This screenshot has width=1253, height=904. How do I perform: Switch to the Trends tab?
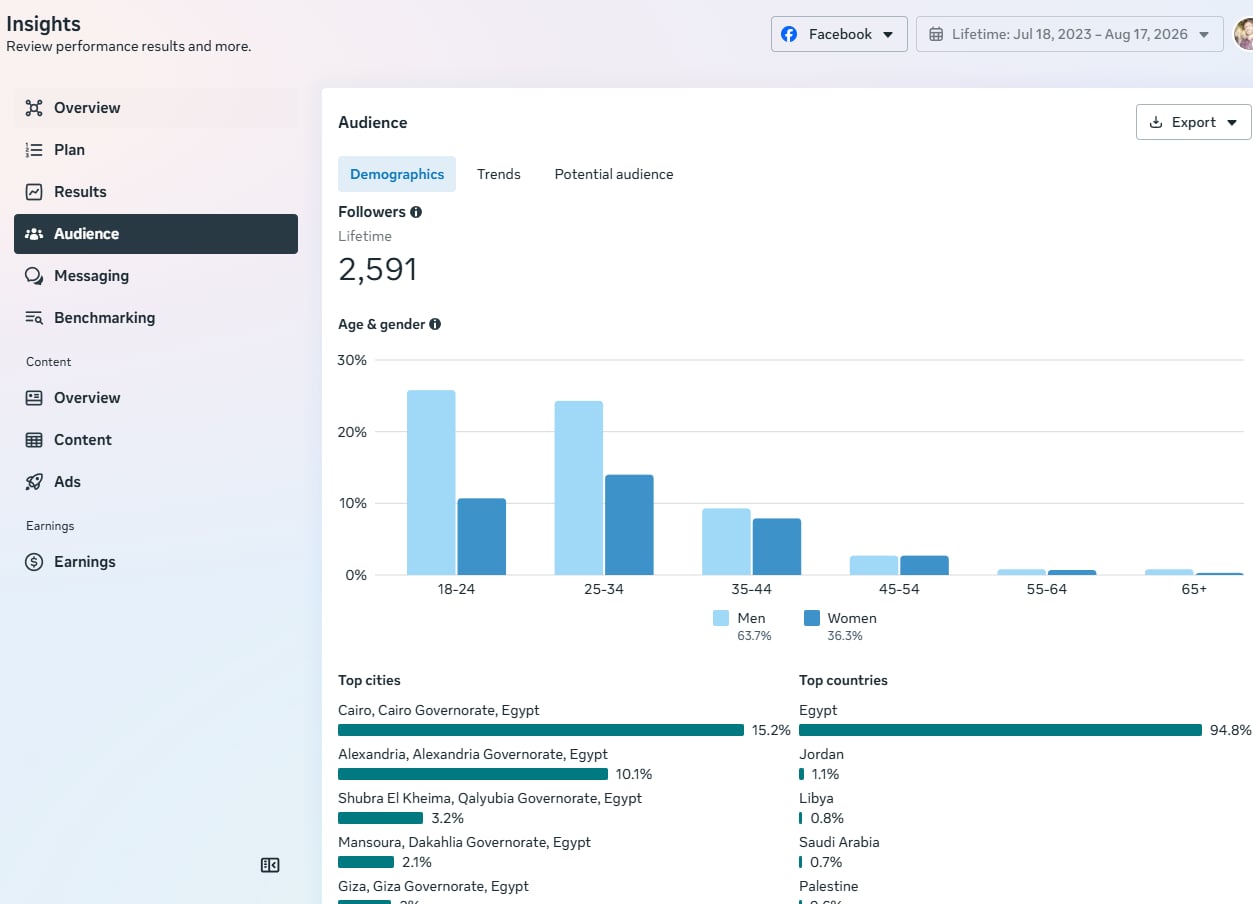click(499, 174)
